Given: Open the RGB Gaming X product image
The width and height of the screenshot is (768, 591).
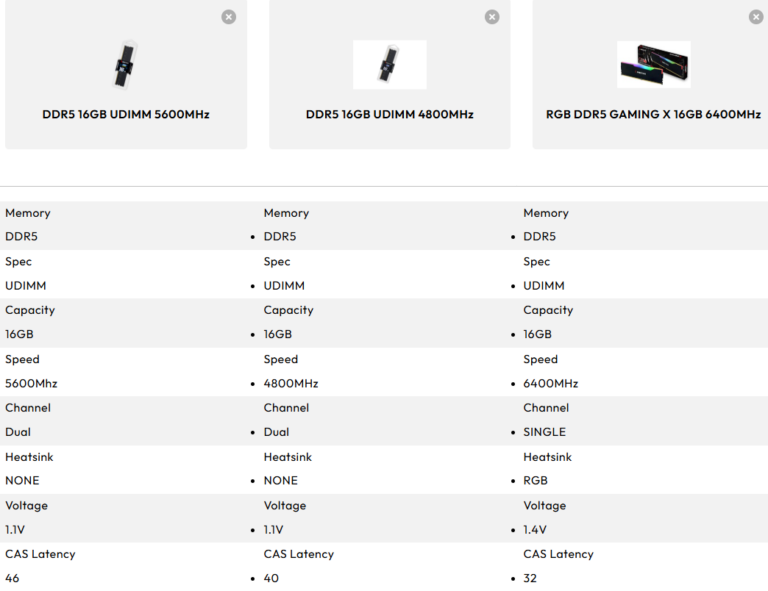Looking at the screenshot, I should 653,65.
